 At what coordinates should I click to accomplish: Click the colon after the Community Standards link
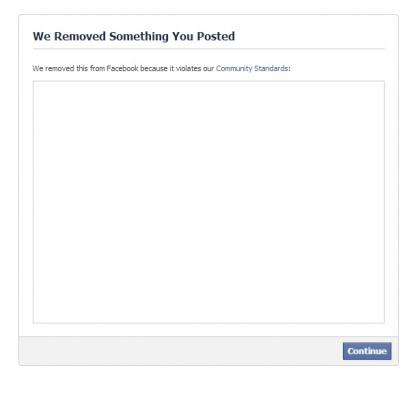pos(289,69)
